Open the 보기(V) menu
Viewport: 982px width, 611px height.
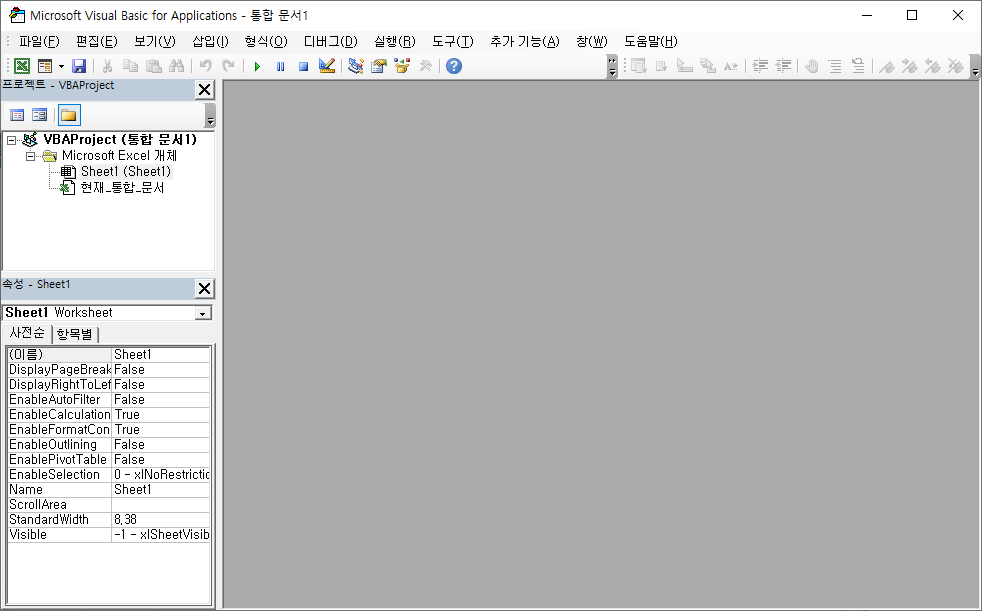(x=155, y=41)
